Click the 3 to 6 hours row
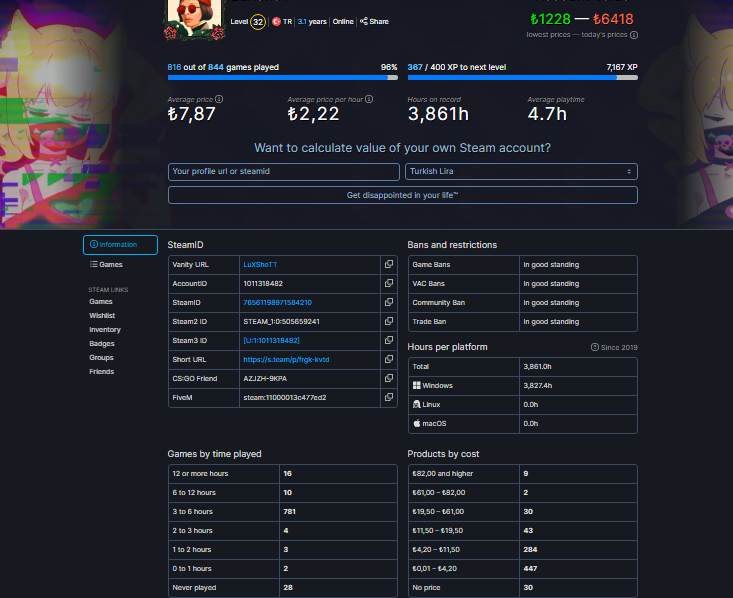This screenshot has width=733, height=598. pos(283,512)
